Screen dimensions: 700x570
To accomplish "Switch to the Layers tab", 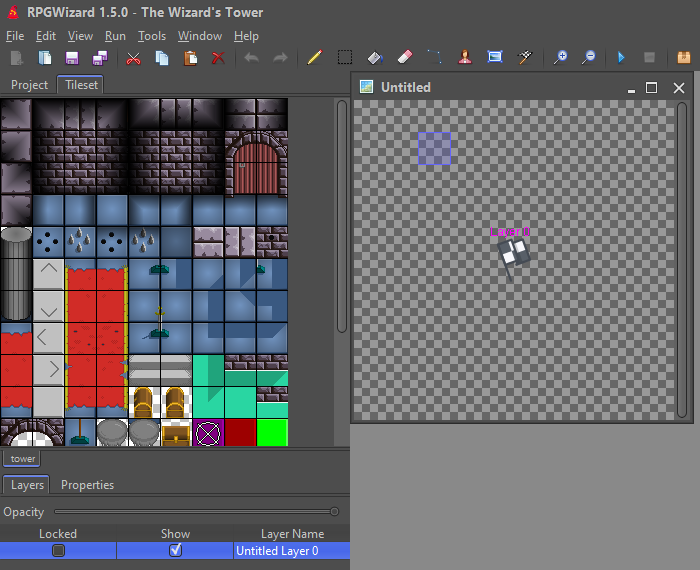I will coord(27,485).
